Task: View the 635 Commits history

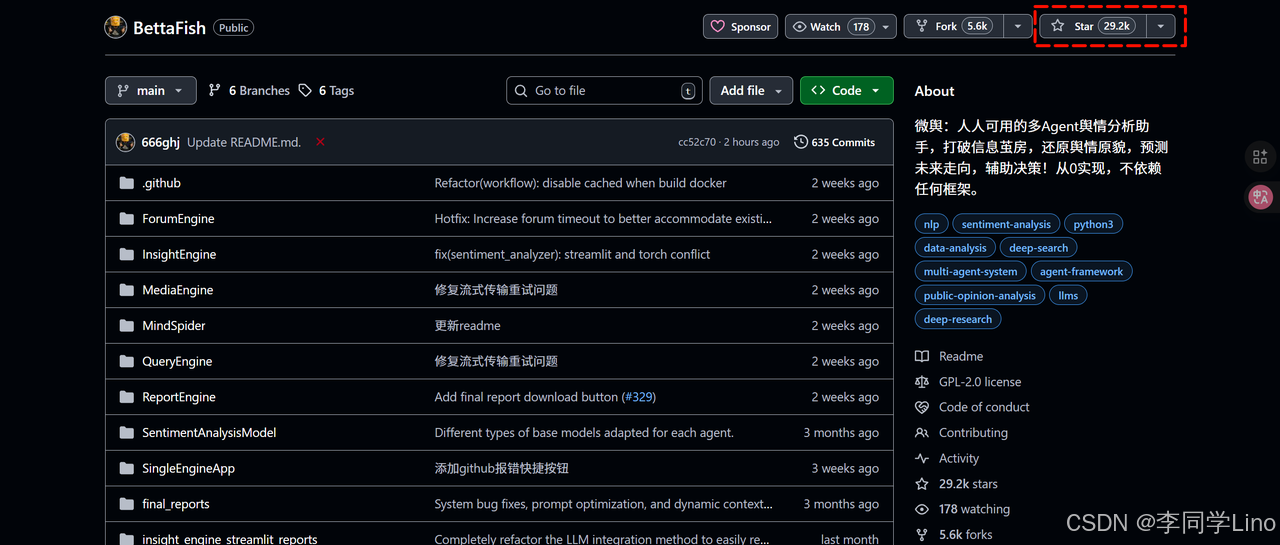Action: [x=834, y=142]
